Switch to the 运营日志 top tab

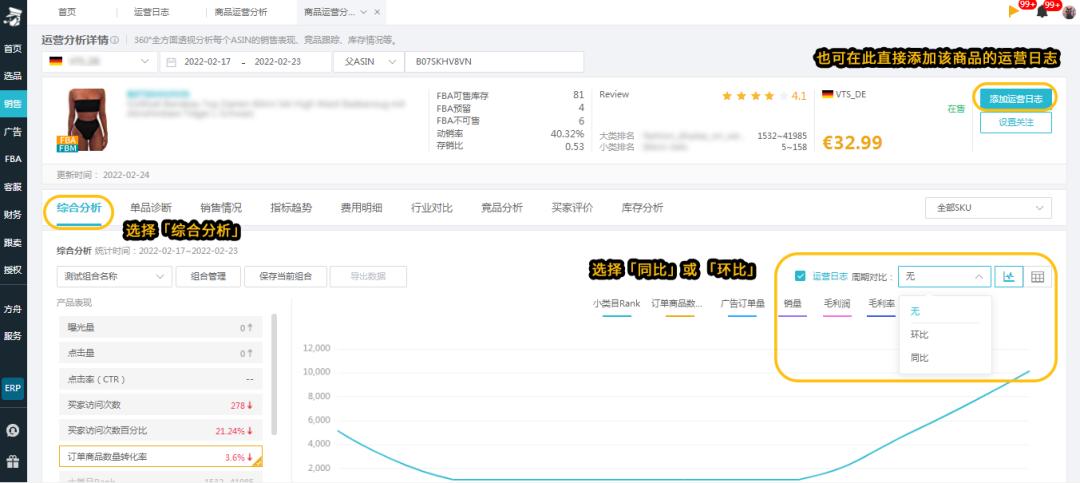pyautogui.click(x=151, y=12)
